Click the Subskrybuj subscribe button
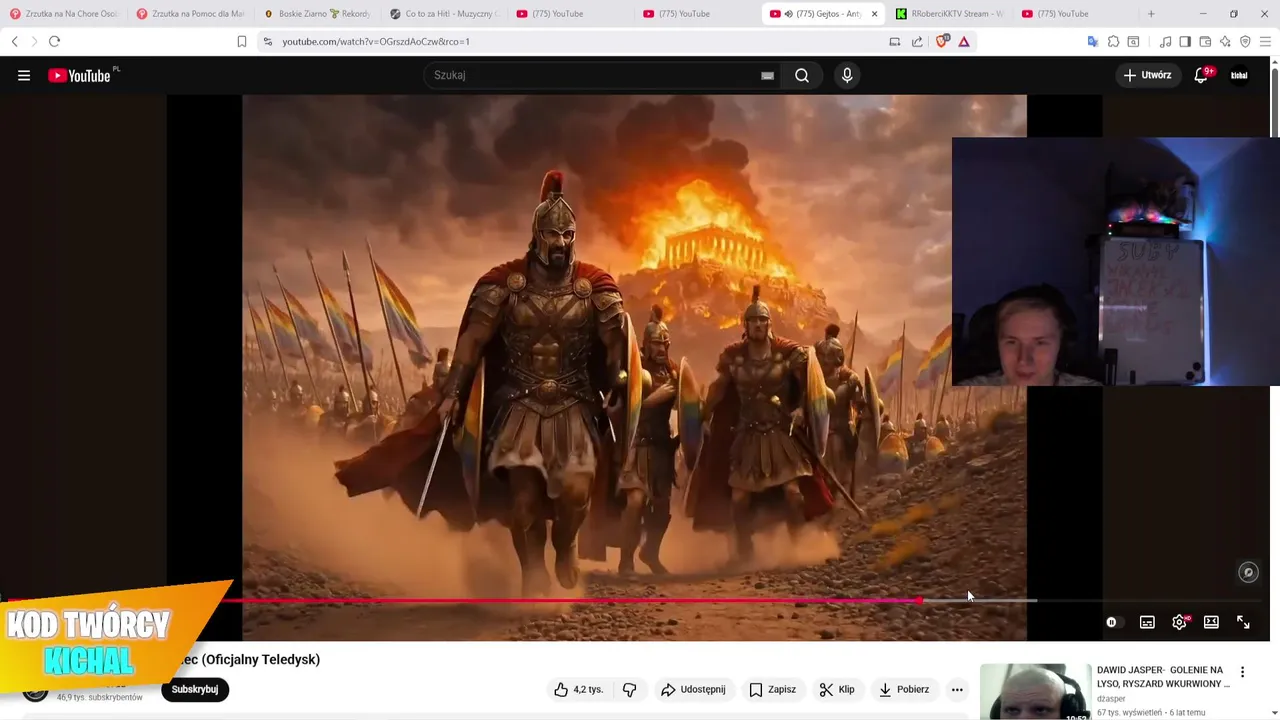 (195, 689)
